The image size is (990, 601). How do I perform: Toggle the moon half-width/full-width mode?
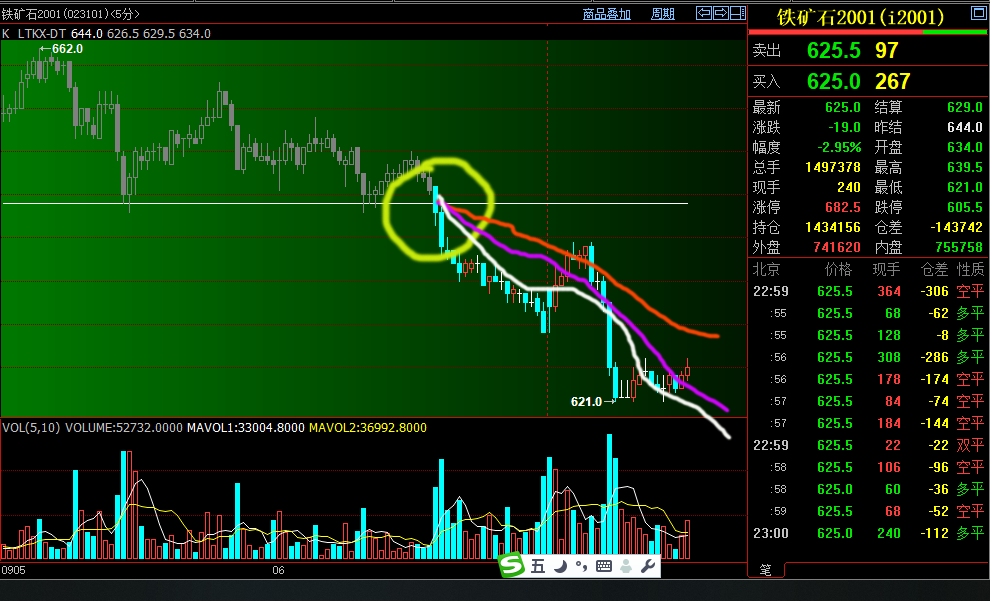(x=560, y=567)
